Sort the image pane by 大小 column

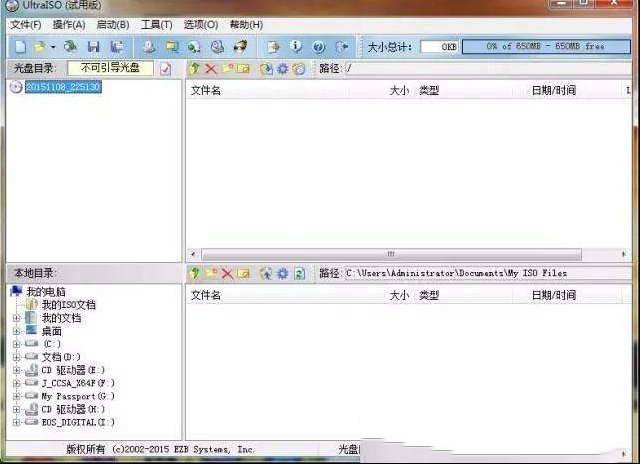(x=399, y=90)
